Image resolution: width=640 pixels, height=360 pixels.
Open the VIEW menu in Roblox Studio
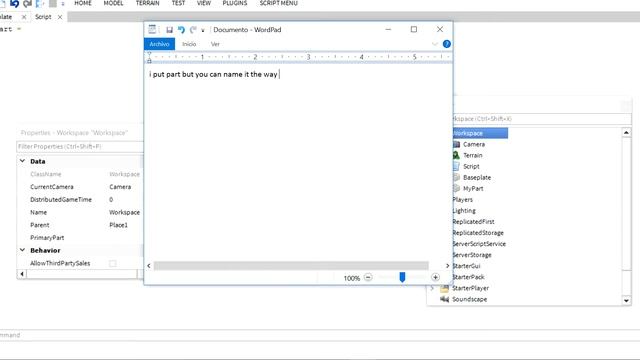click(x=204, y=3)
